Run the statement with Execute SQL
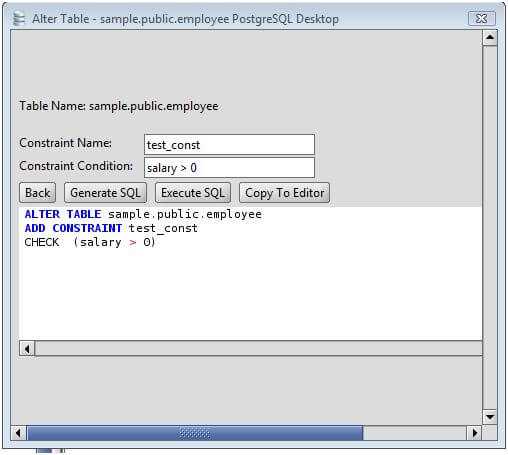508x455 pixels. point(193,193)
